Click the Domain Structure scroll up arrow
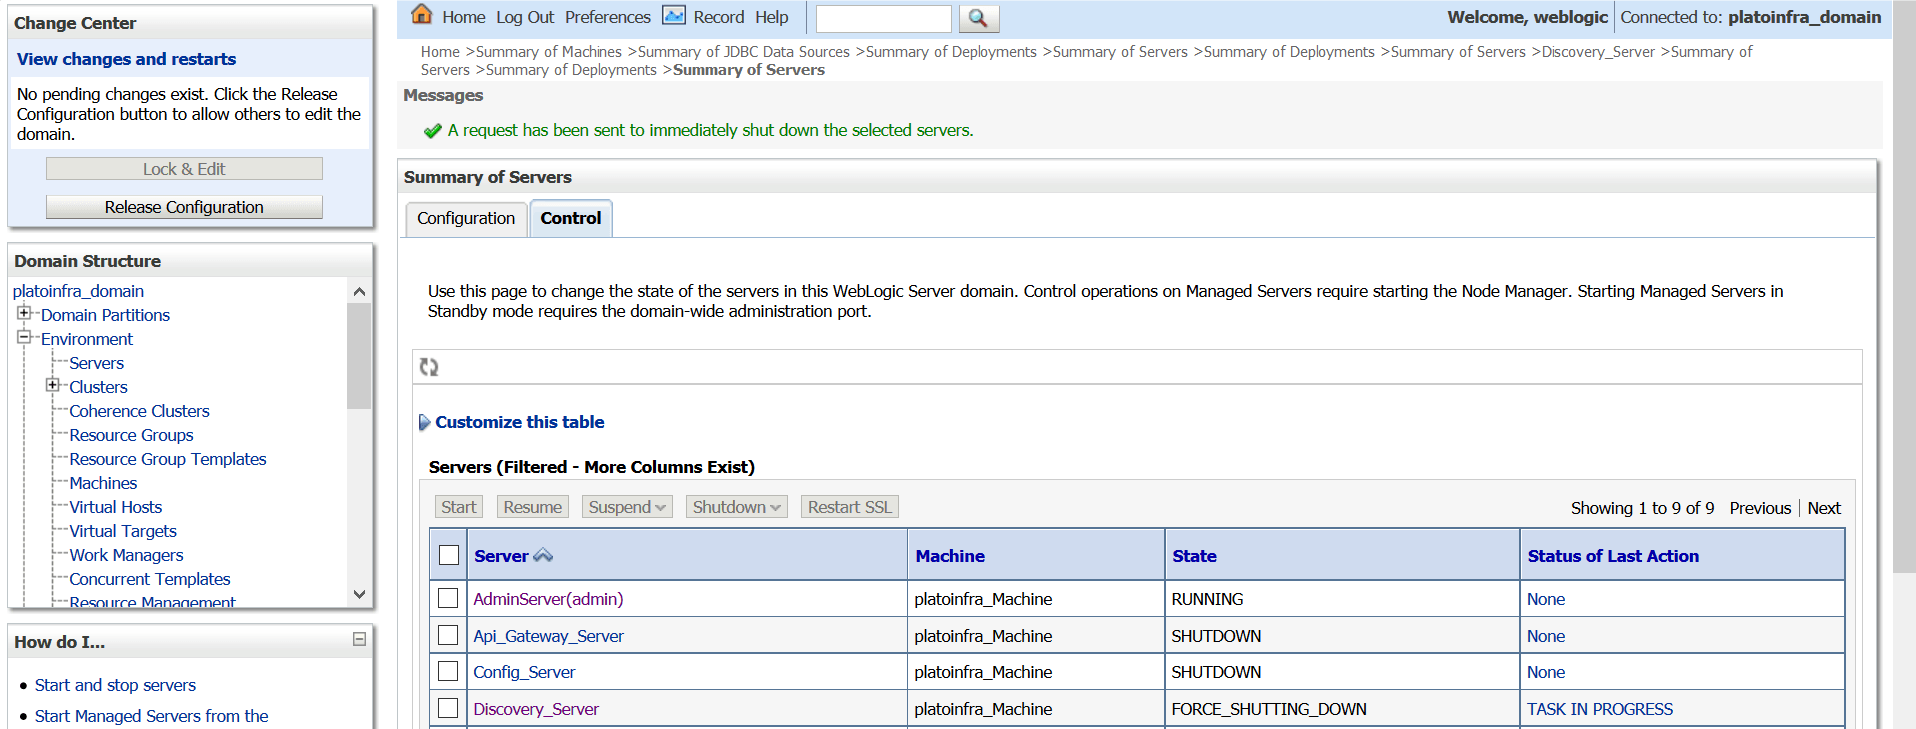This screenshot has width=1916, height=729. click(x=359, y=291)
